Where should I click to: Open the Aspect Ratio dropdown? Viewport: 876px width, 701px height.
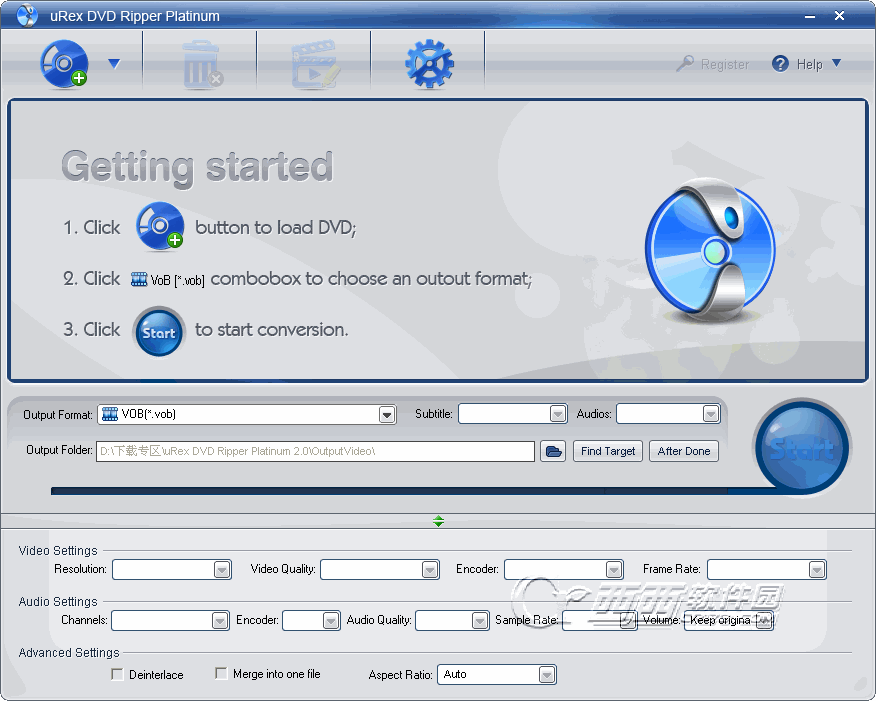[x=546, y=675]
